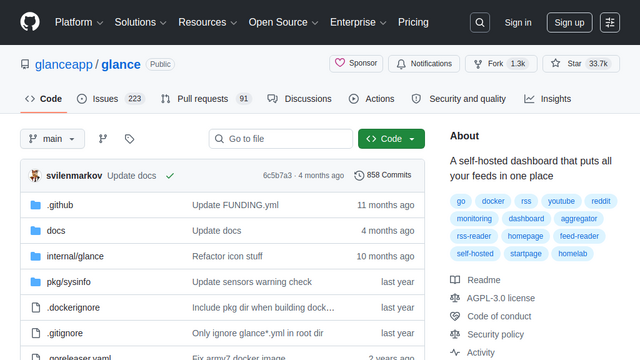Image resolution: width=640 pixels, height=360 pixels.
Task: Click the Readme book icon
Action: click(x=455, y=280)
